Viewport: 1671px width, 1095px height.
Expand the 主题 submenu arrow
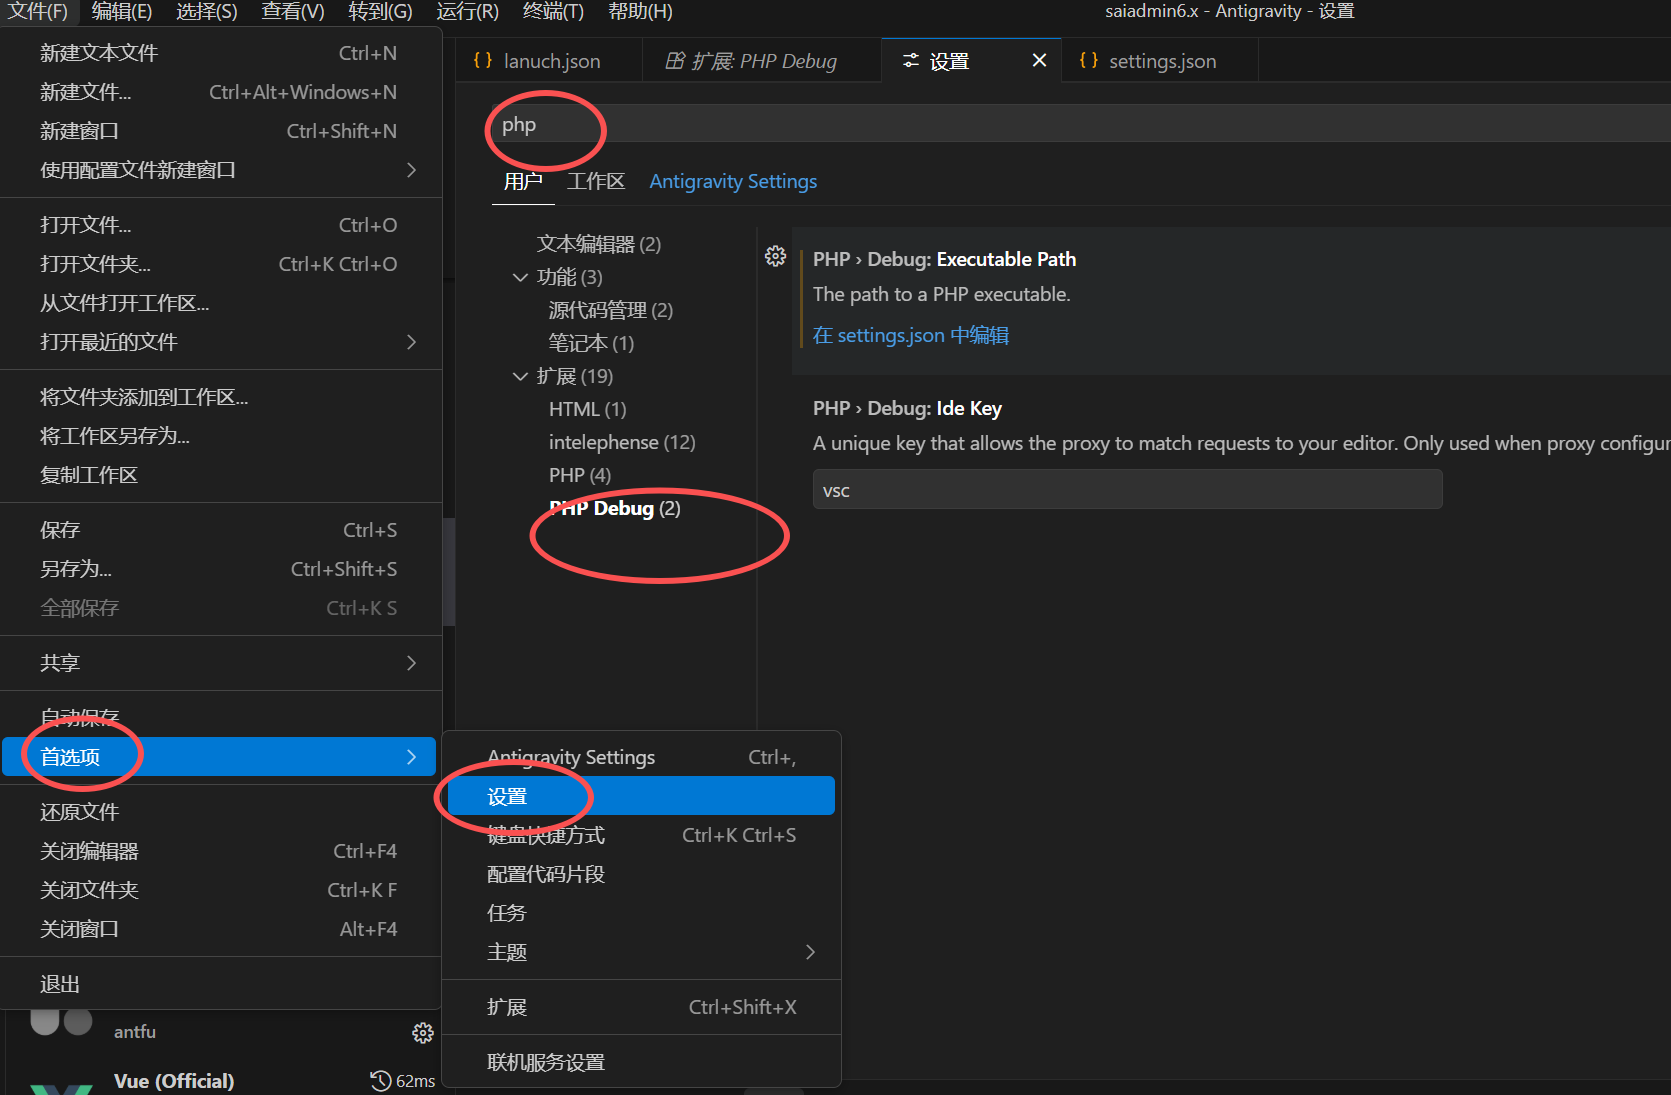pos(810,952)
